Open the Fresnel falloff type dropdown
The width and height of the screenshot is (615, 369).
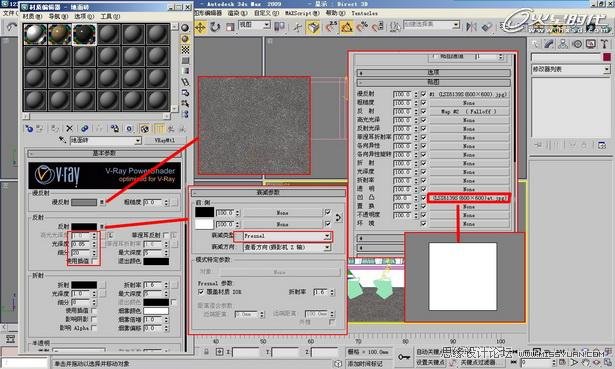point(327,236)
